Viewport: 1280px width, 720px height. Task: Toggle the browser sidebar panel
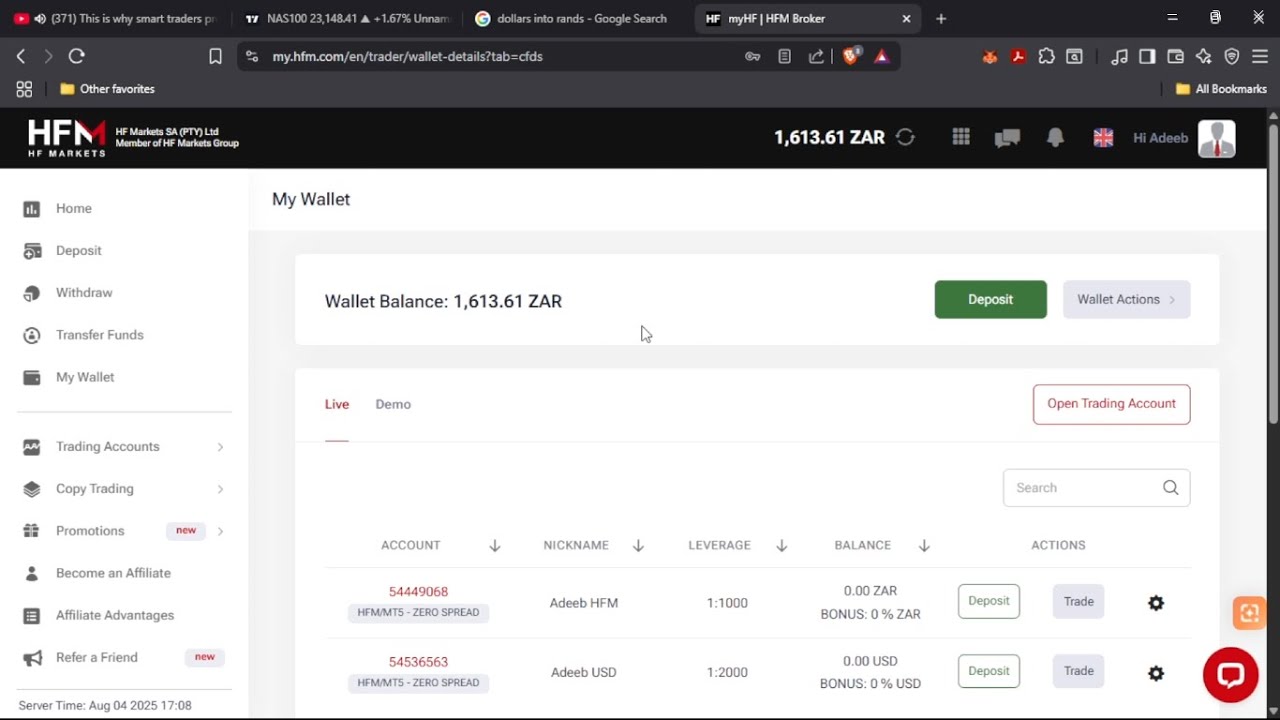pos(1147,57)
